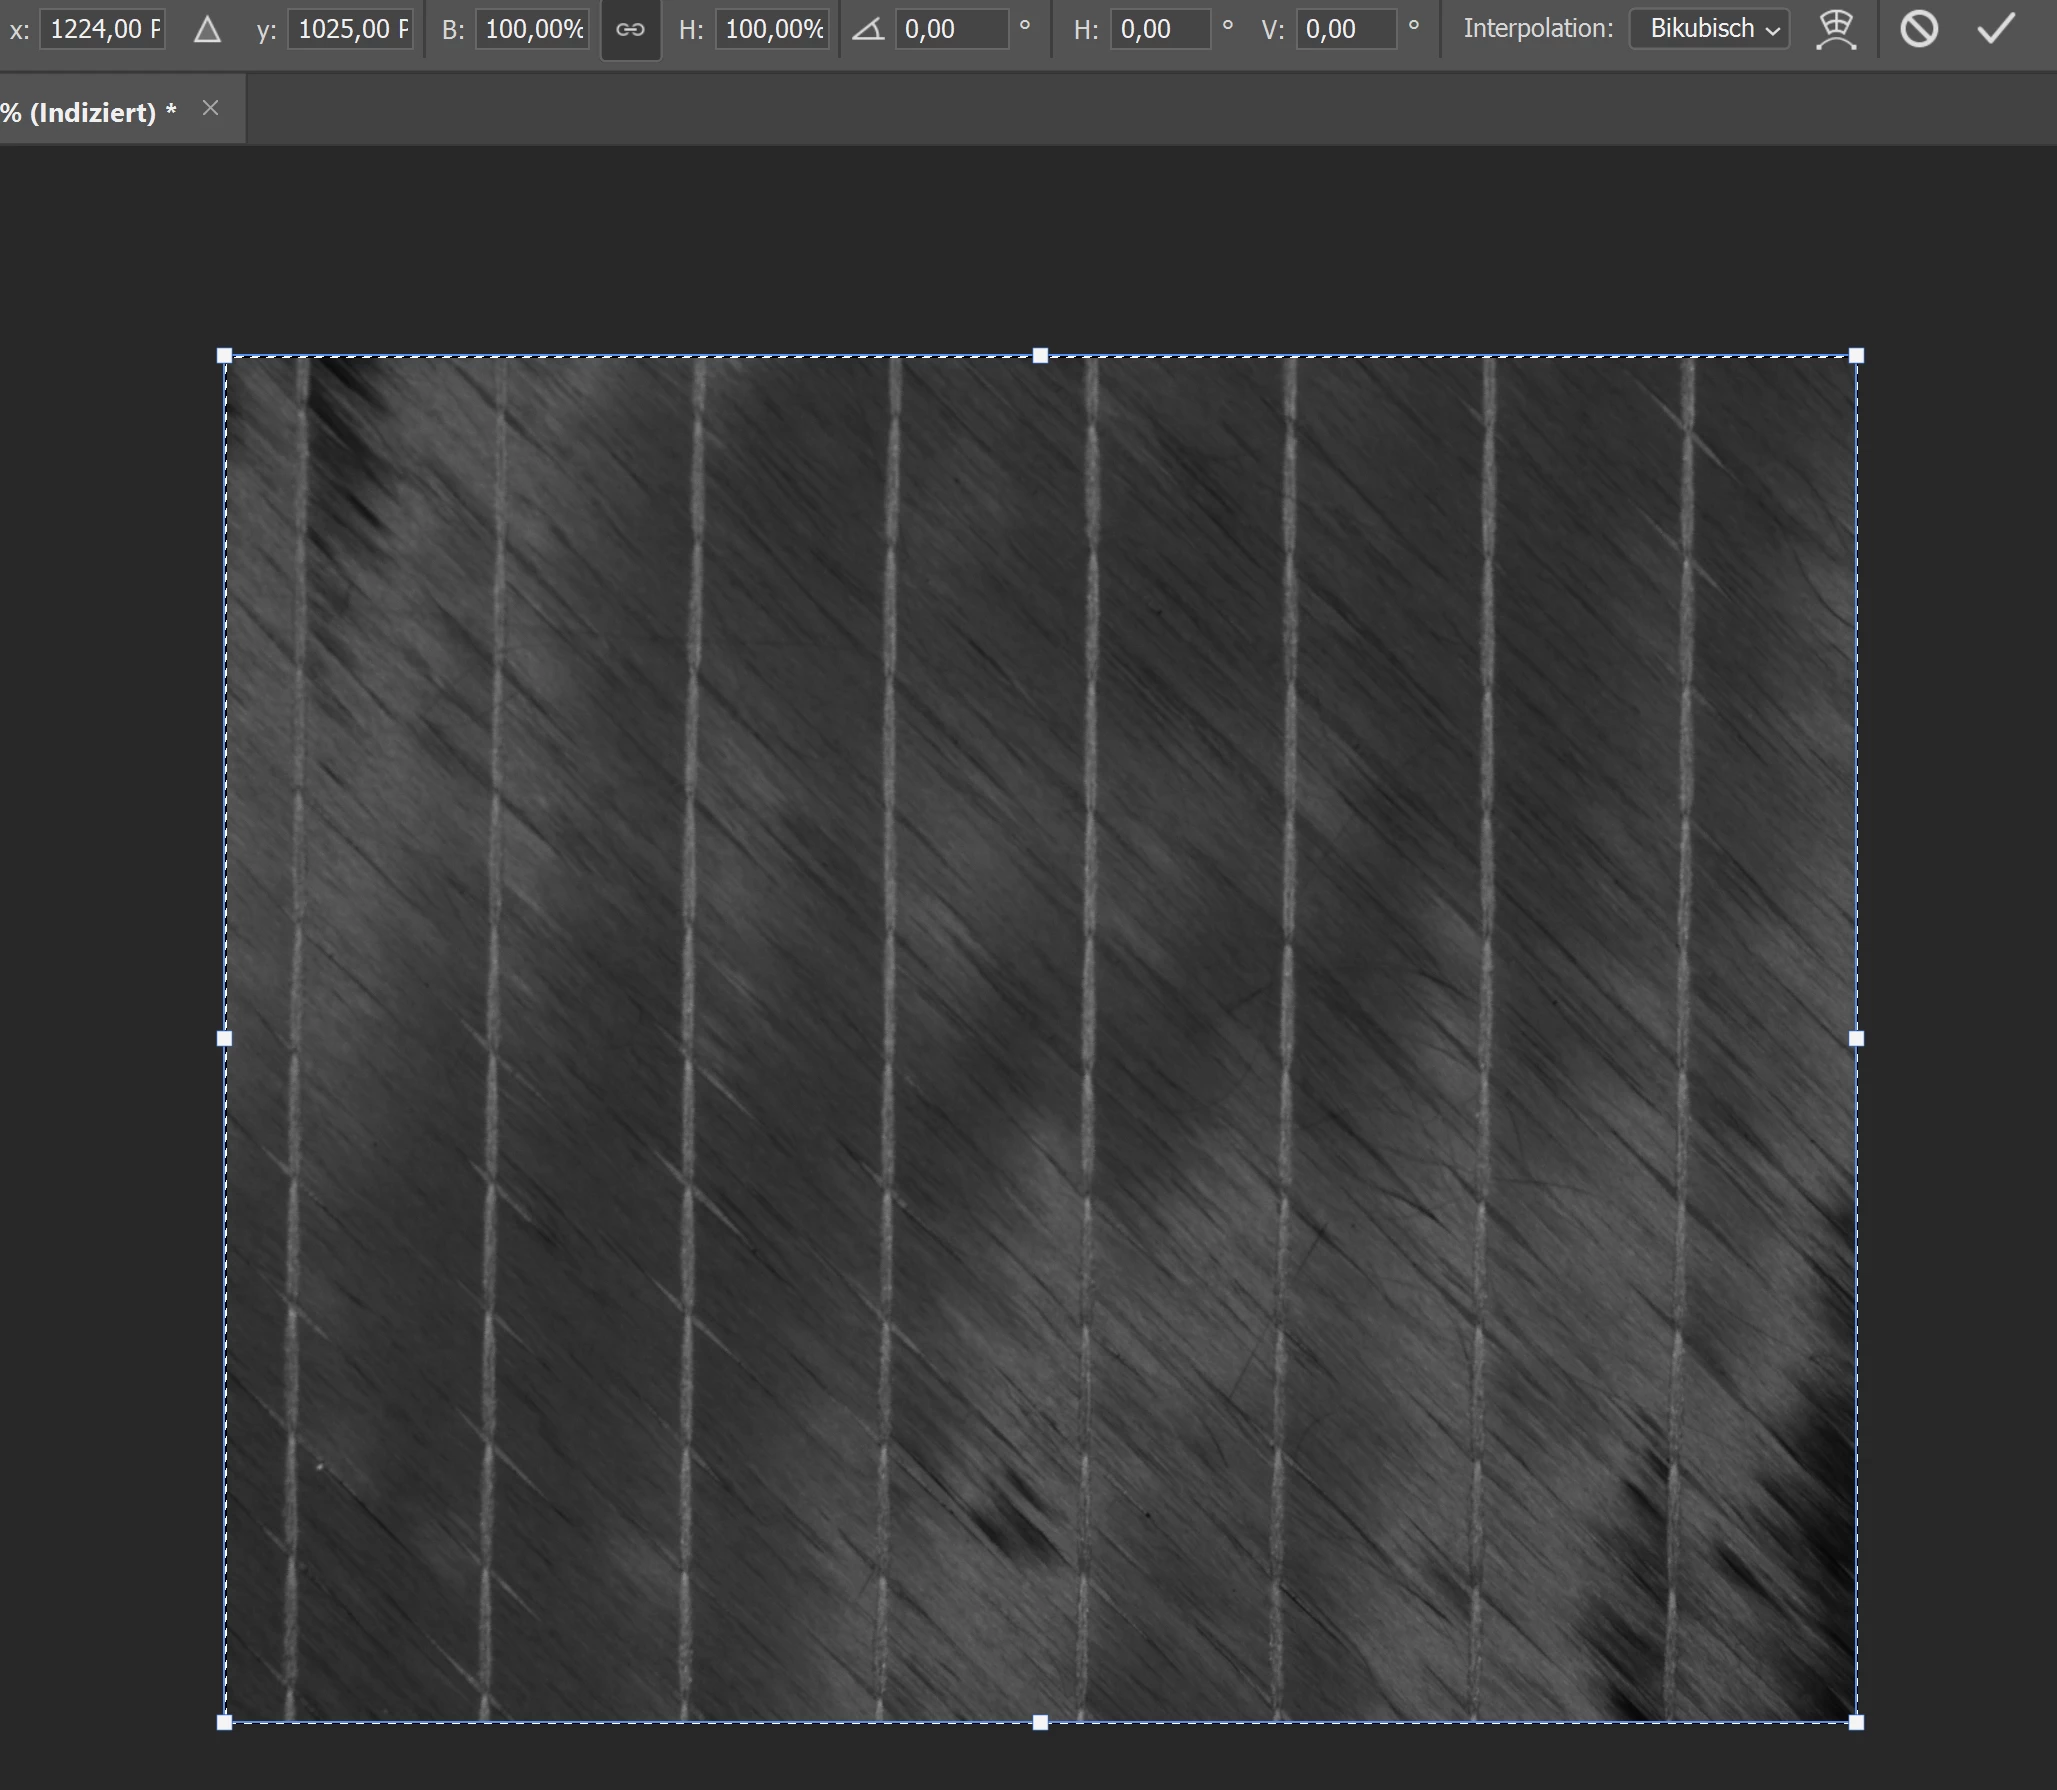Toggle relative positioning triangle icon
Viewport: 2057px width, 1790px height.
207,30
